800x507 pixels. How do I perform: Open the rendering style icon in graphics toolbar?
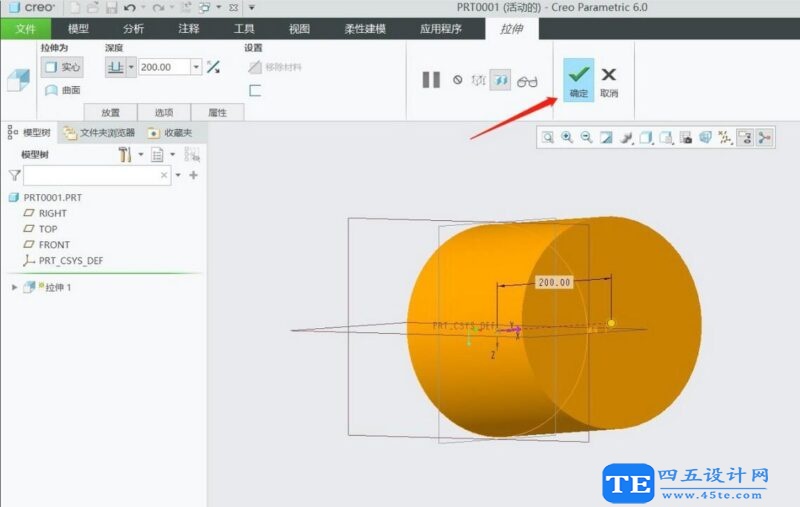(x=626, y=137)
